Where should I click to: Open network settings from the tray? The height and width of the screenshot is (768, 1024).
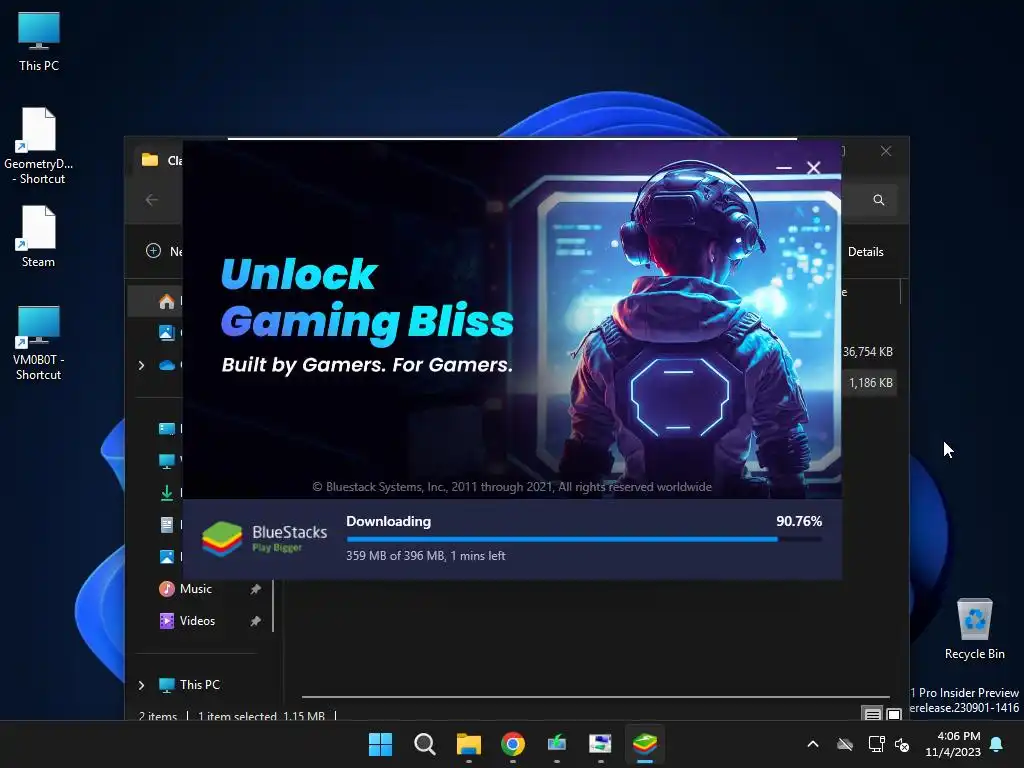pos(876,744)
